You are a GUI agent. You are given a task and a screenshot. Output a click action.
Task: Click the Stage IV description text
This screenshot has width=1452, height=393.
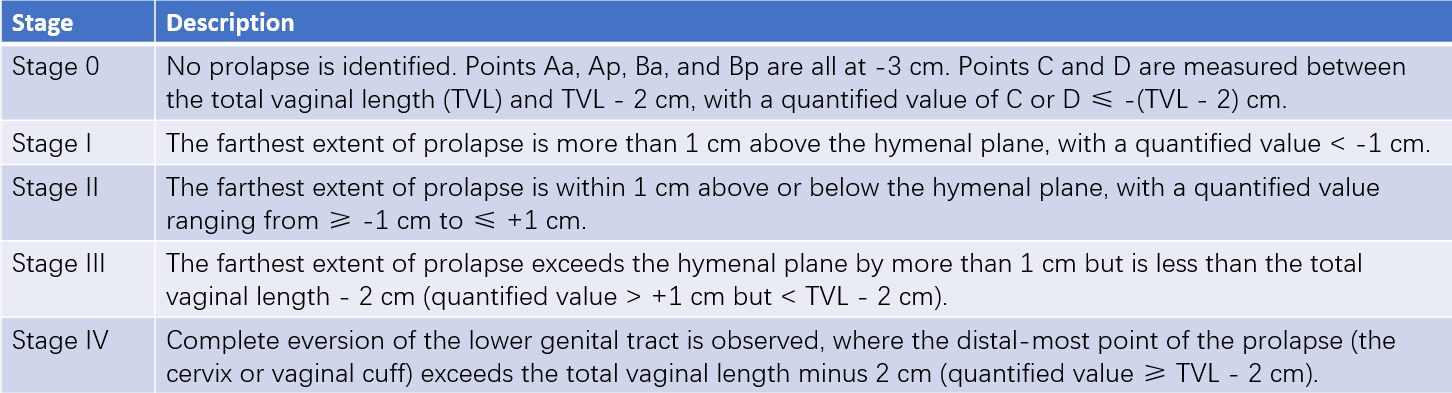point(781,355)
